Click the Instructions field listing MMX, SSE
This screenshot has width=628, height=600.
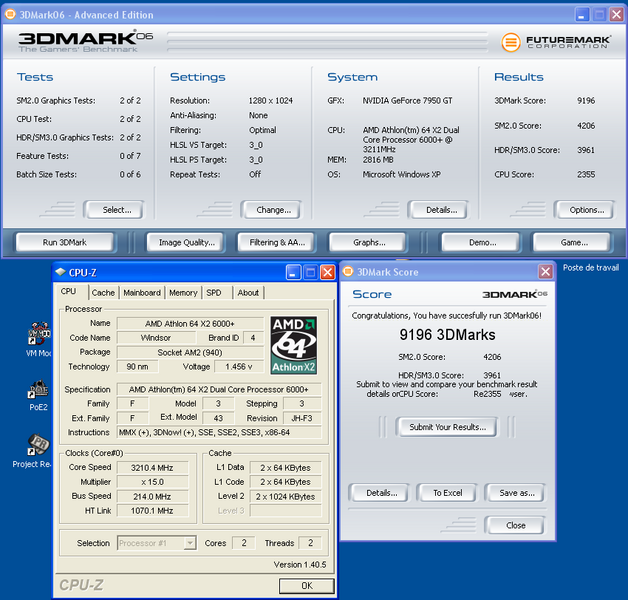pos(219,432)
